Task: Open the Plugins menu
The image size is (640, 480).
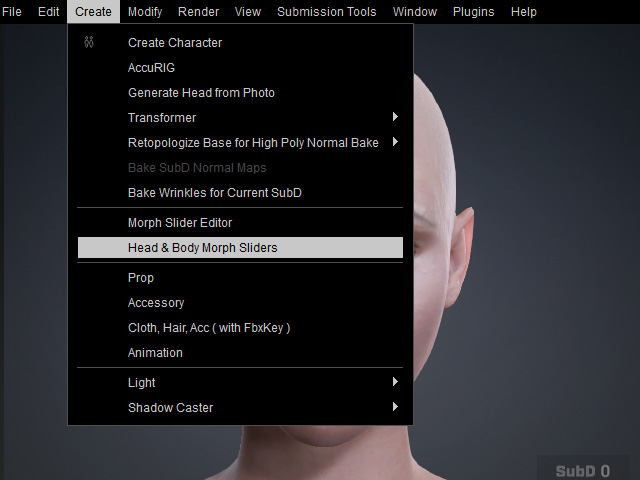Action: pyautogui.click(x=473, y=11)
